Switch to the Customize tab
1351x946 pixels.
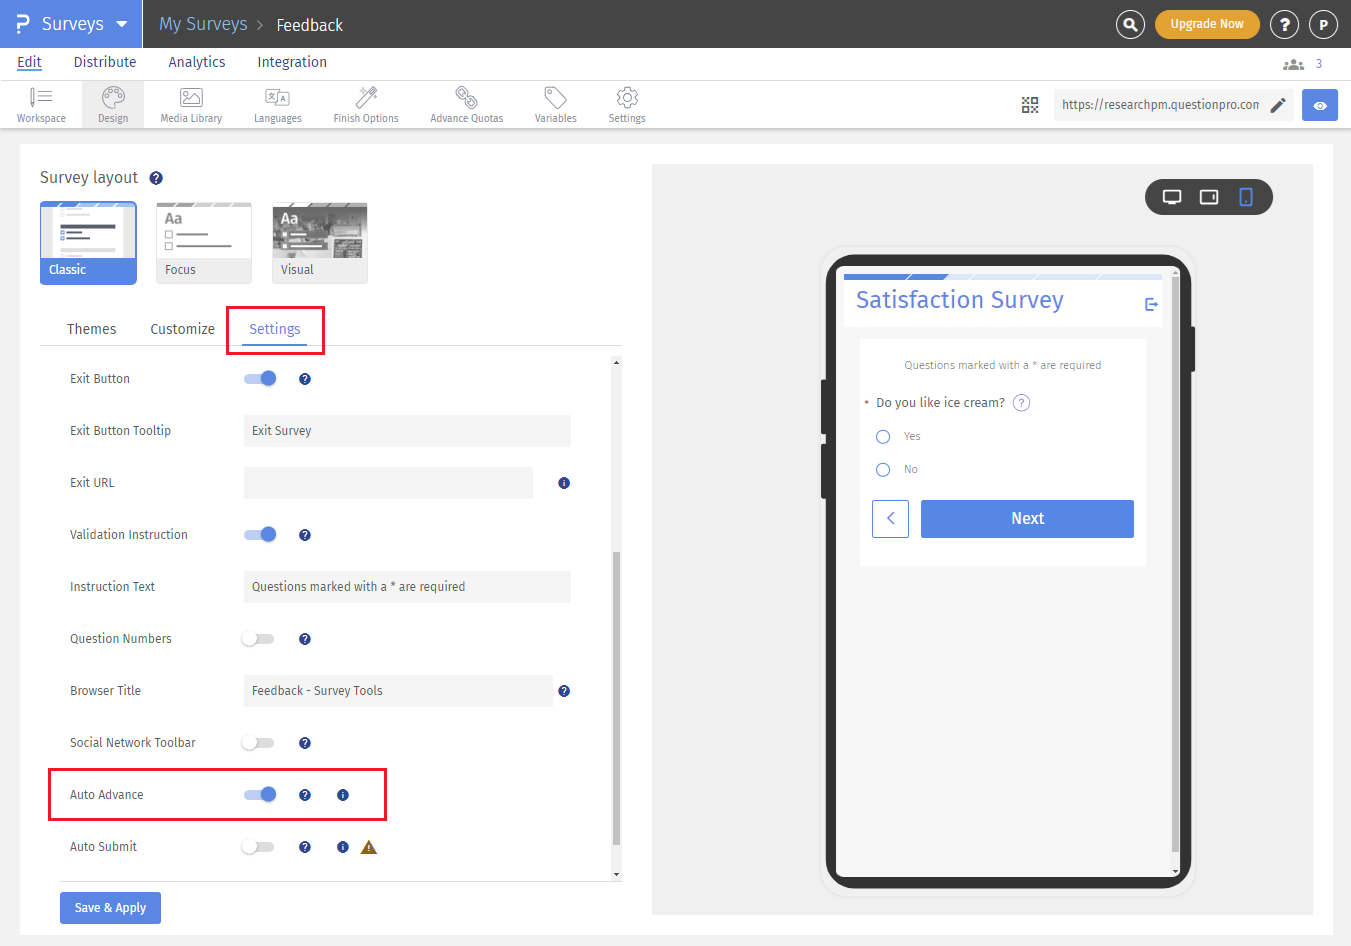[182, 328]
